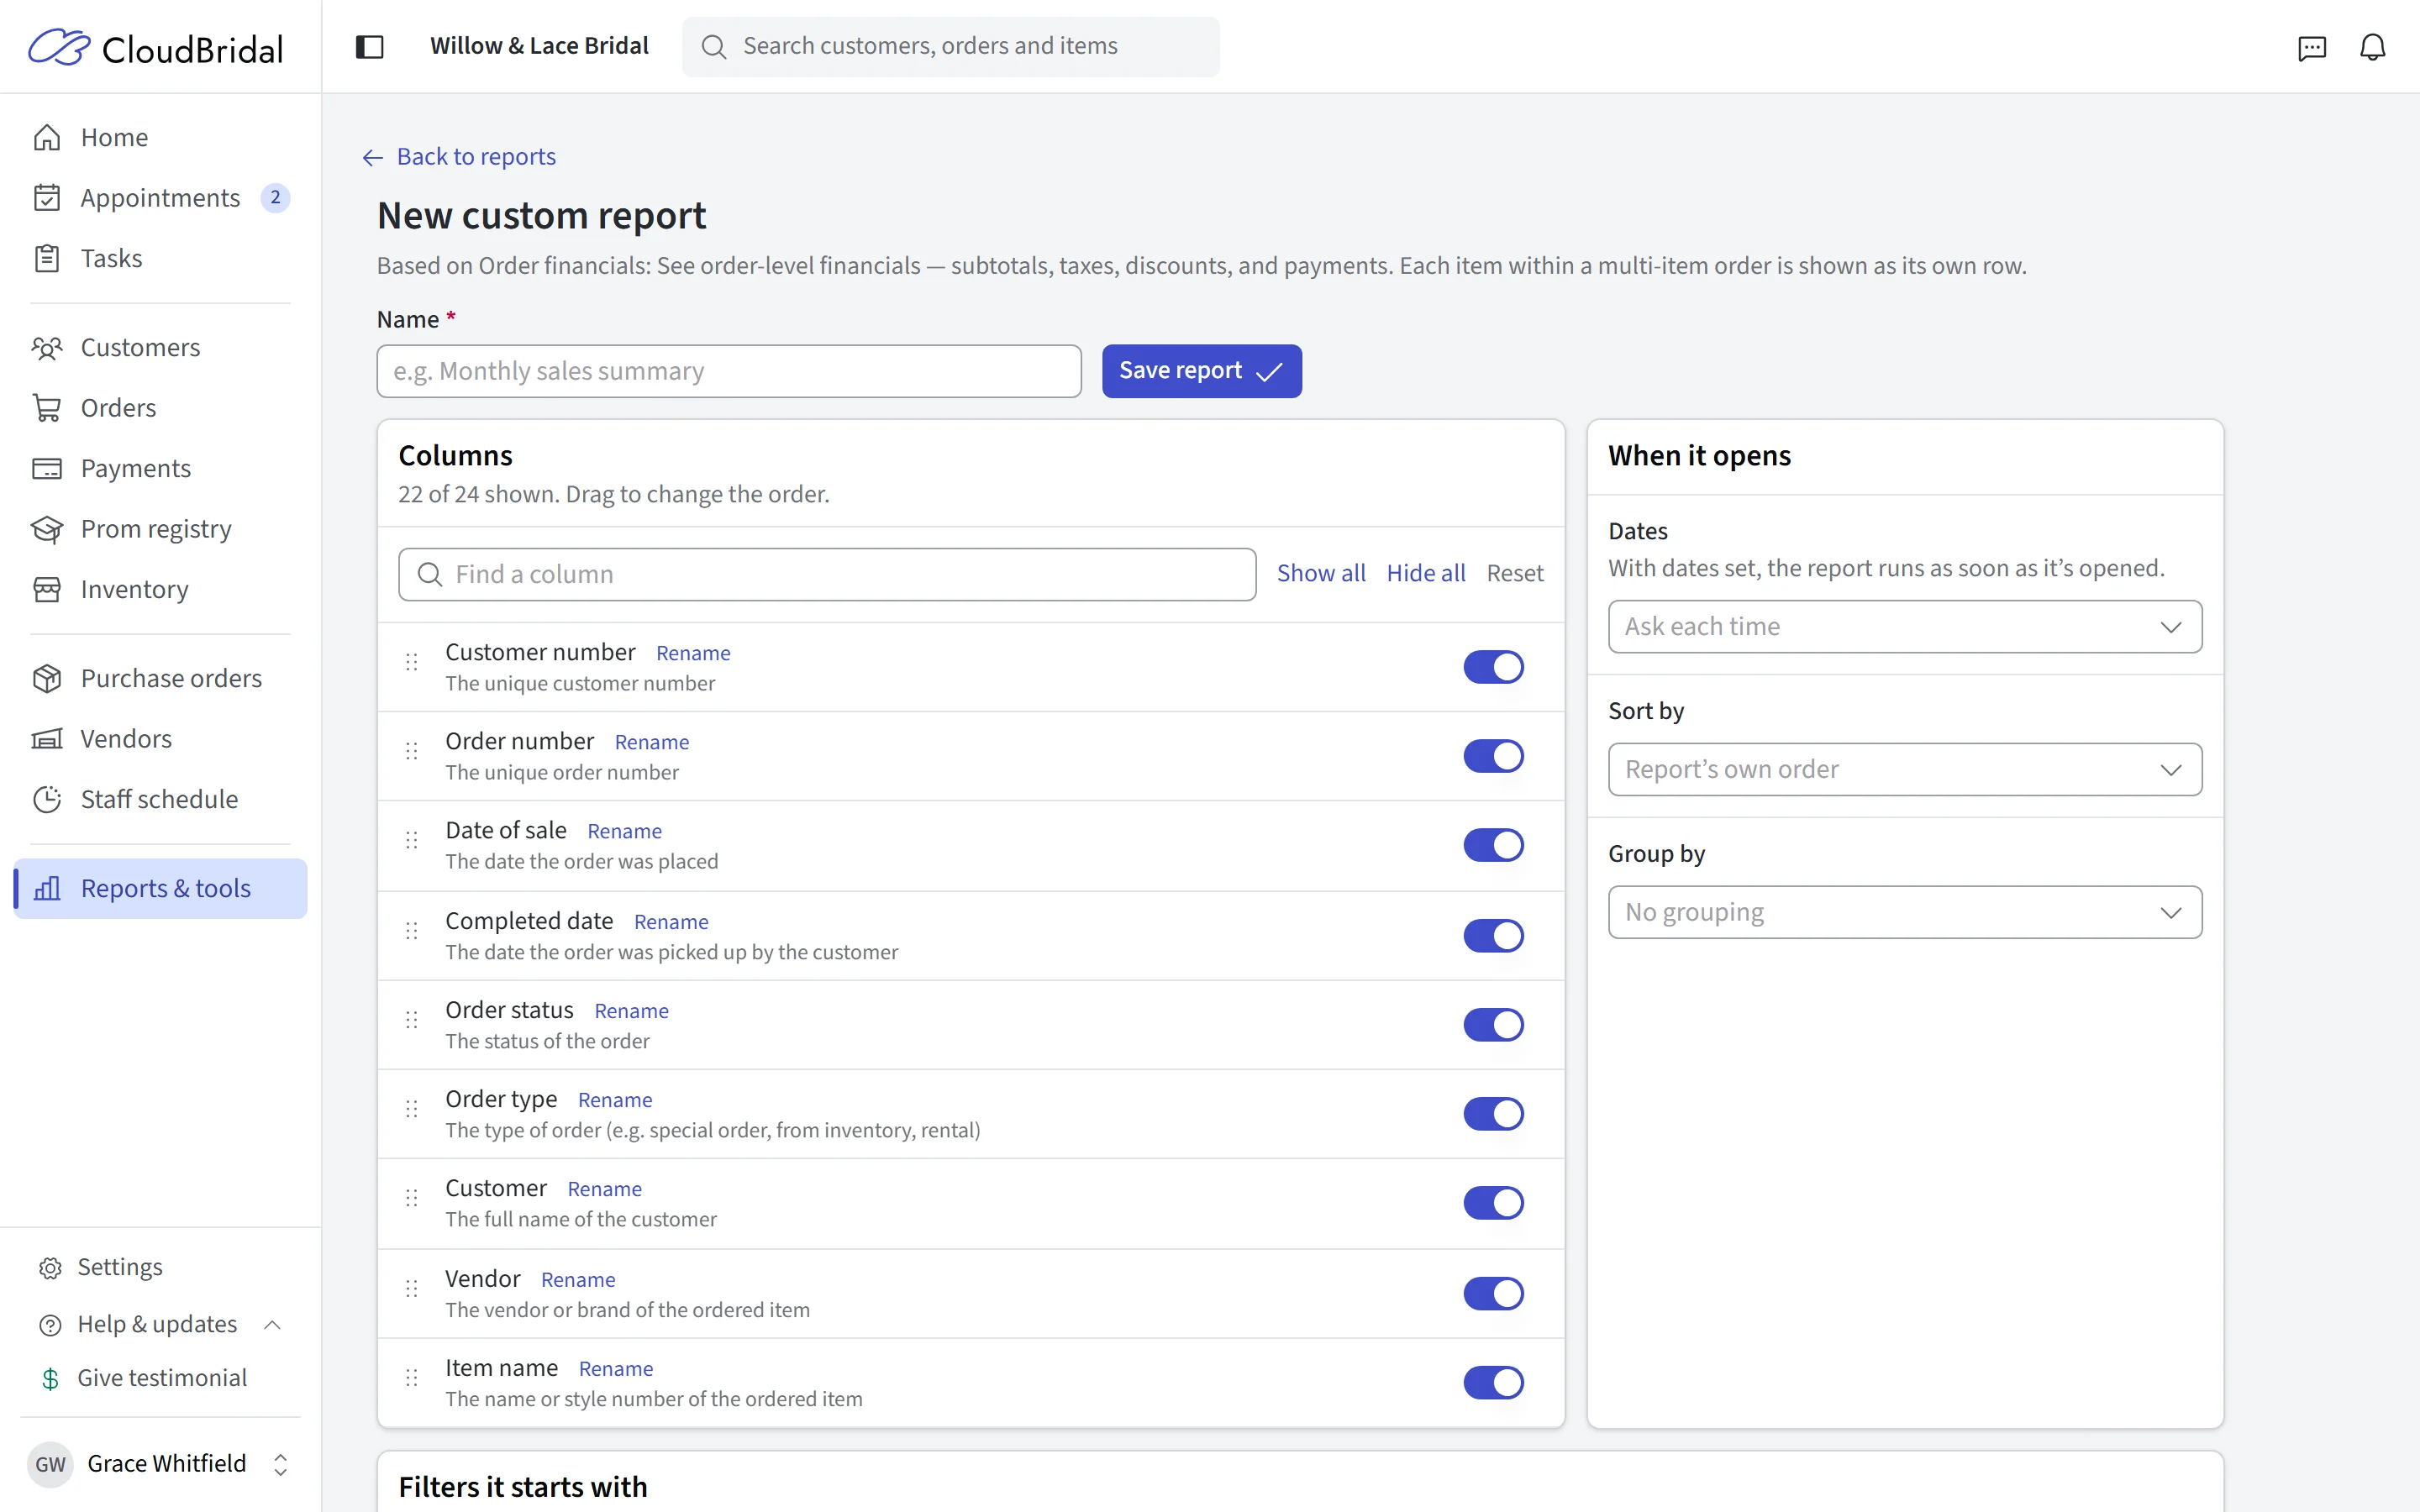This screenshot has width=2420, height=1512.
Task: Rename the Date of sale column
Action: tap(624, 831)
